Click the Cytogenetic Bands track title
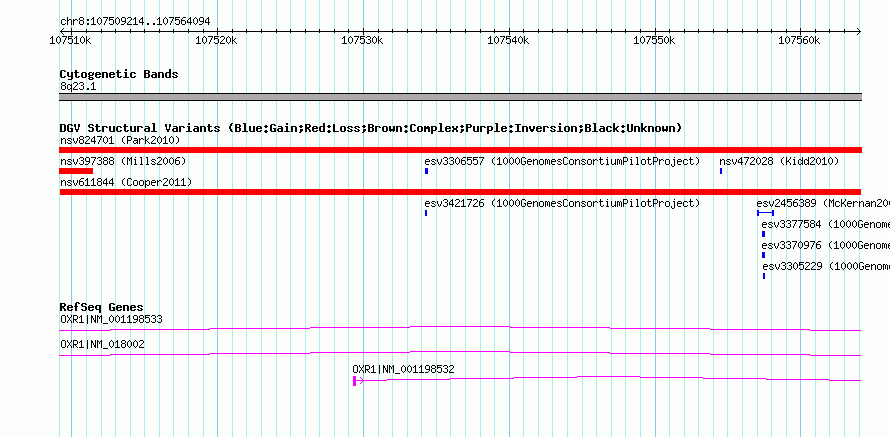890x437 pixels. [x=119, y=74]
